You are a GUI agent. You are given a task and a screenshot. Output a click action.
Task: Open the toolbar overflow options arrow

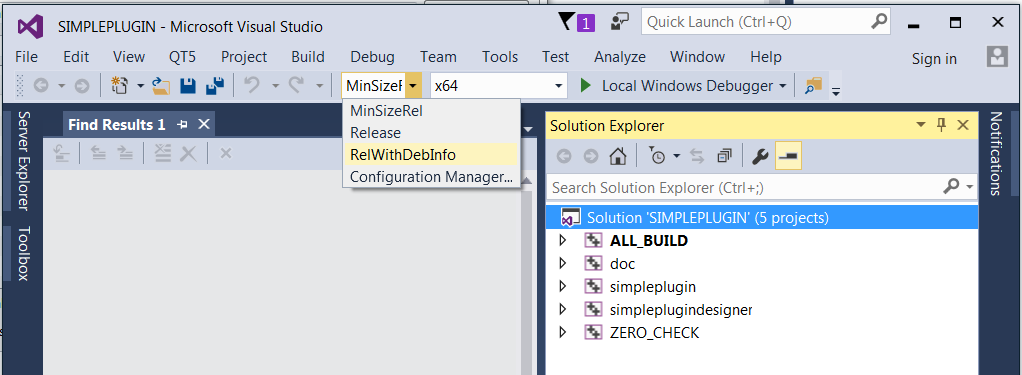[x=836, y=91]
